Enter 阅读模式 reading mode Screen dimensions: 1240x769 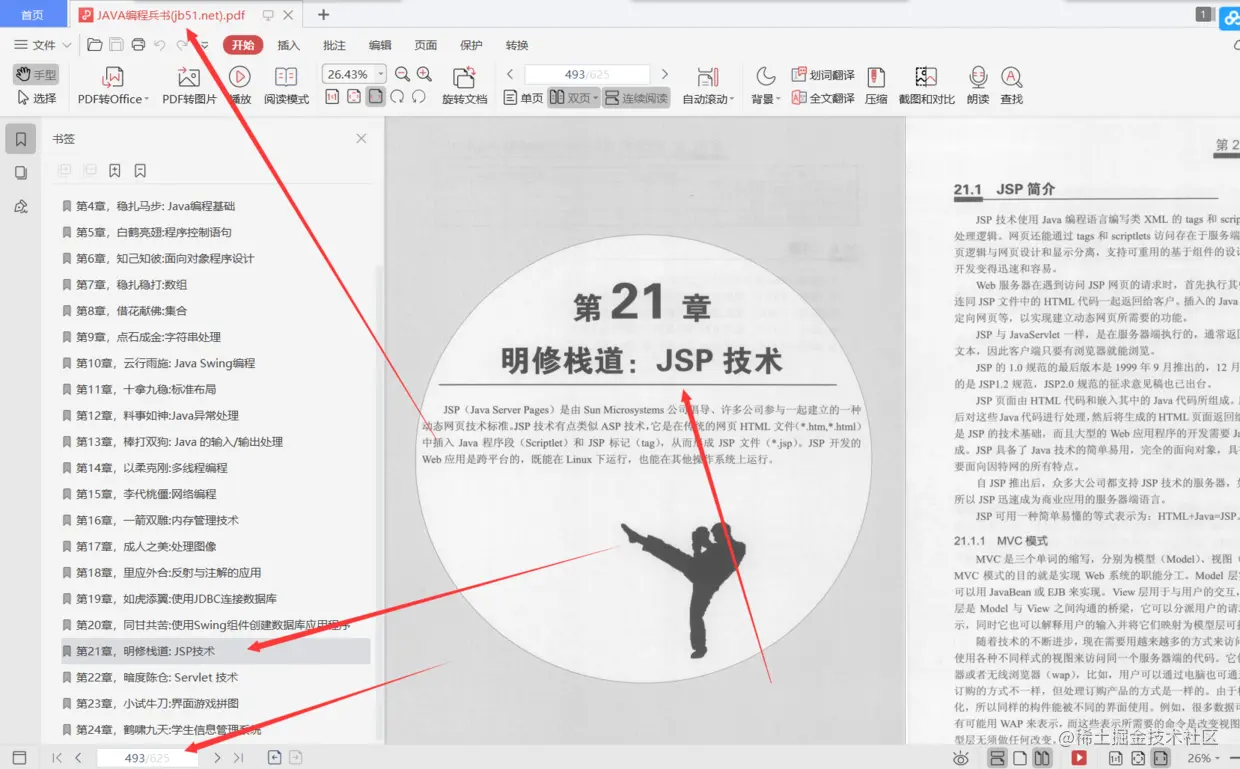coord(287,86)
